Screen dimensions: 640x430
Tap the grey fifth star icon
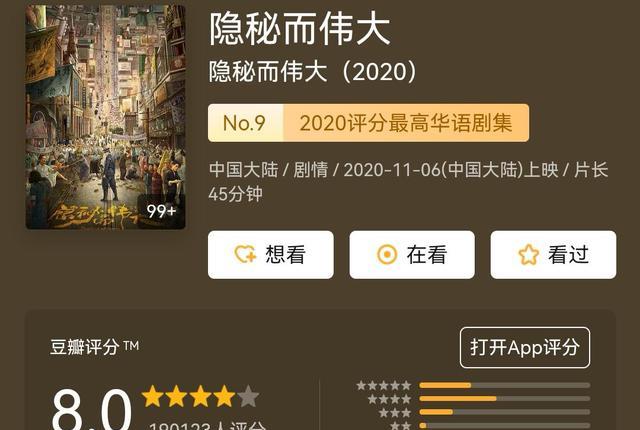coord(249,396)
